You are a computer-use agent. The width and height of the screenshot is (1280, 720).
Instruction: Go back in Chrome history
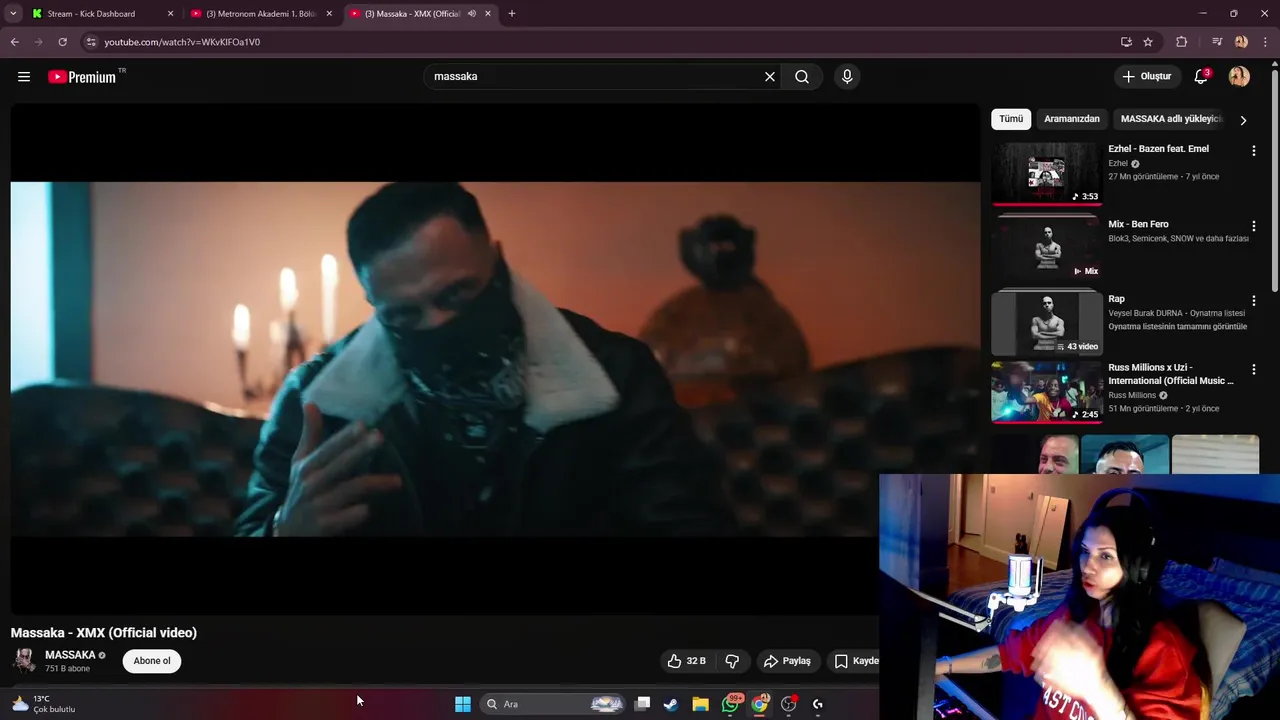tap(14, 42)
